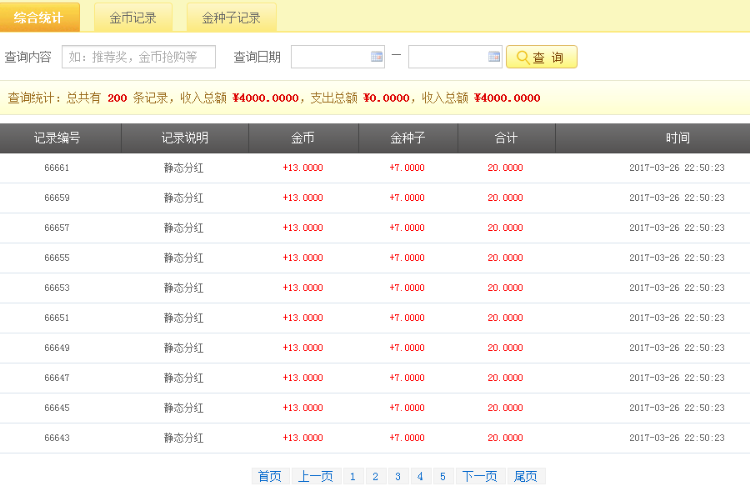Viewport: 750px width, 491px height.
Task: Click 静态分红 in row 66661
Action: 184,168
